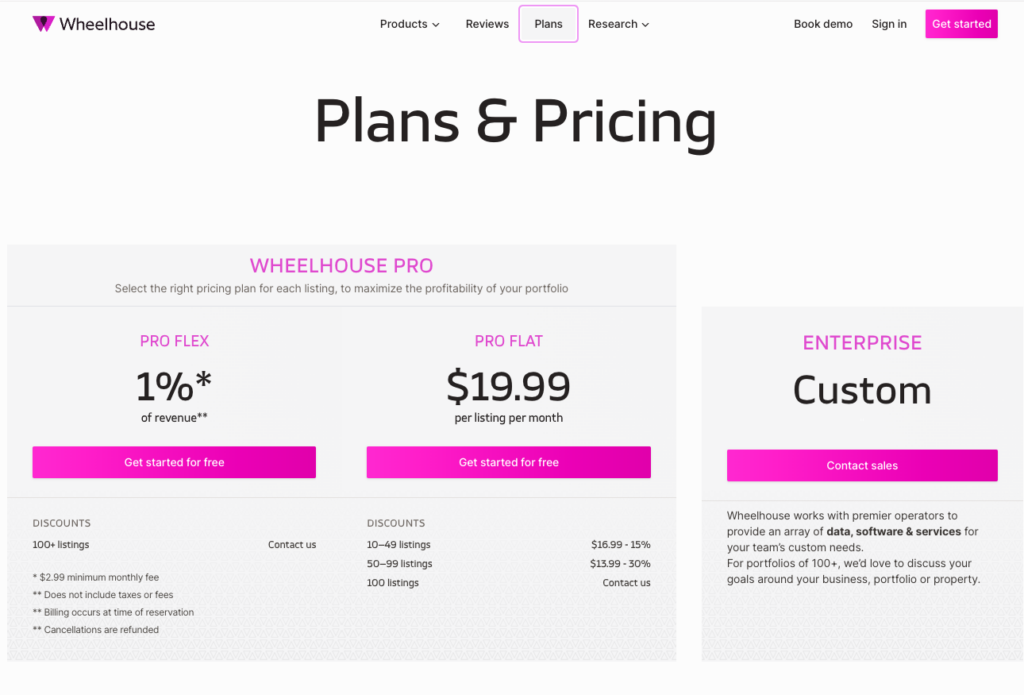Go to the Reviews page
Screen dimensions: 1024x695
(x=487, y=24)
